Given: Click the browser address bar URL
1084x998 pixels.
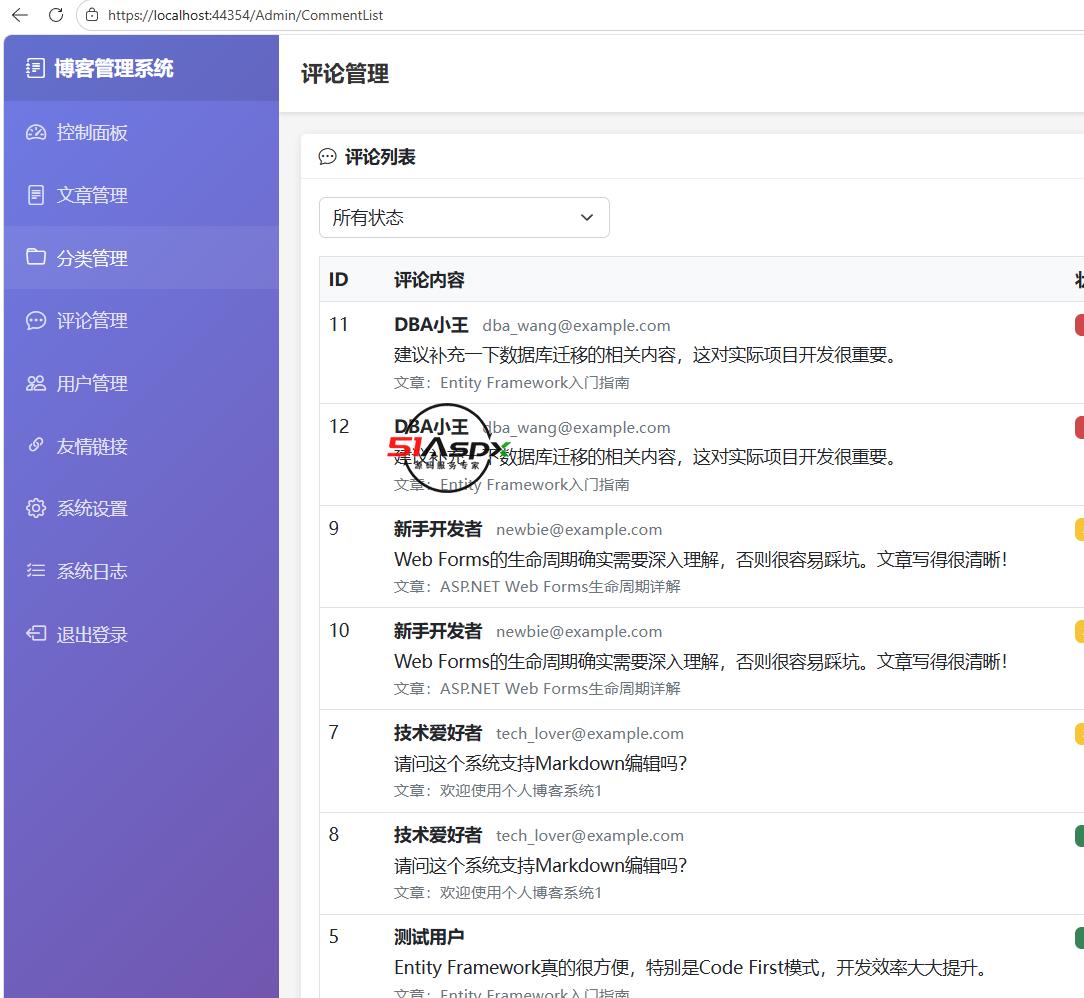Looking at the screenshot, I should tap(245, 15).
